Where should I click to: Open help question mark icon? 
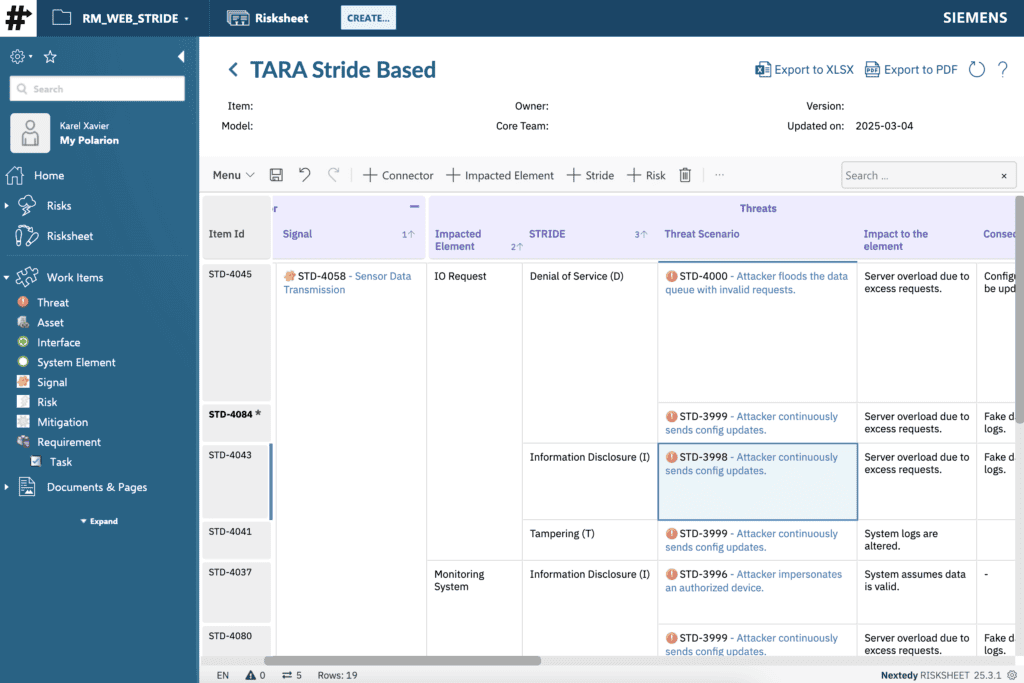coord(1002,69)
